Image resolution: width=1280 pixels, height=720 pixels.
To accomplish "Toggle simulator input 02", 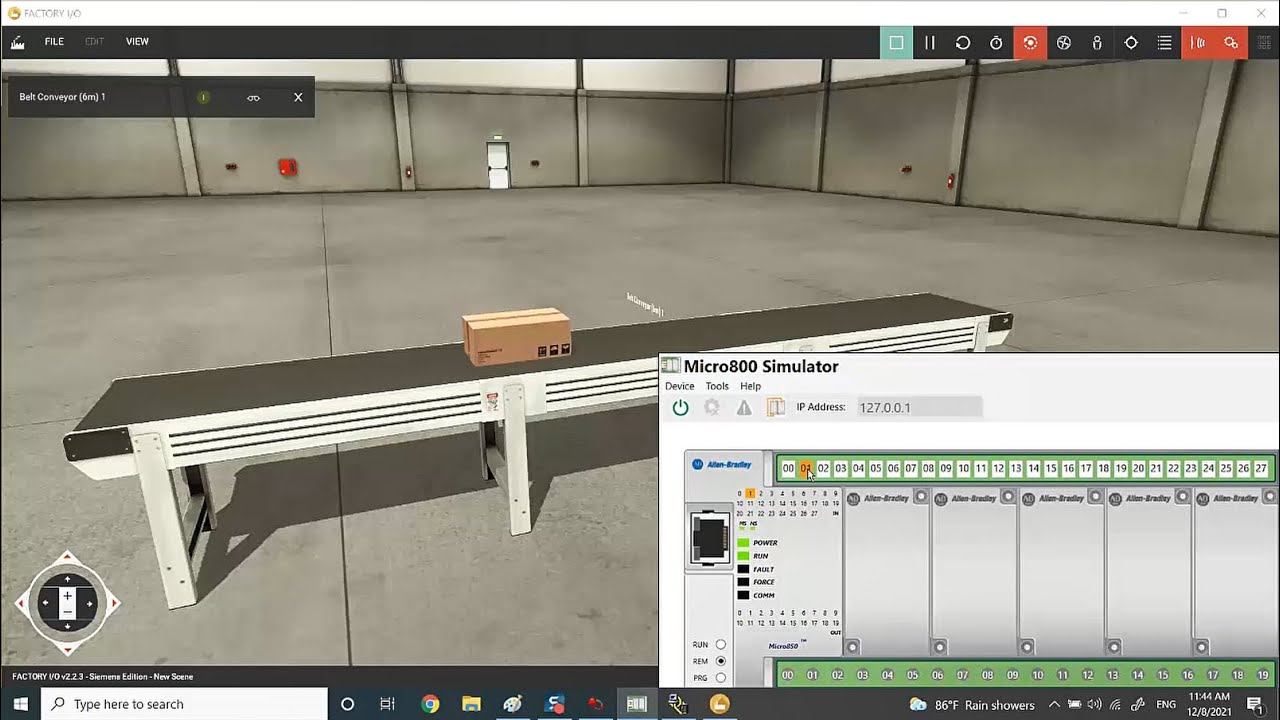I will [x=823, y=468].
